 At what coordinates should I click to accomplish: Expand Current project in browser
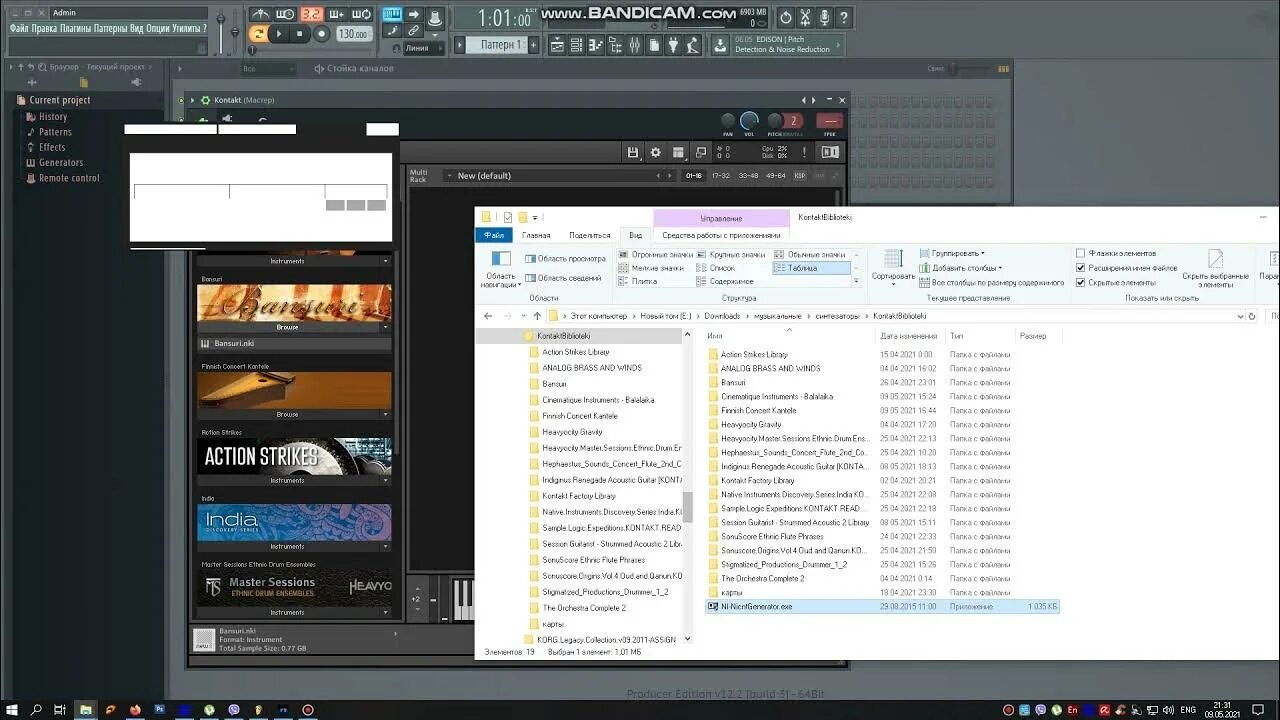click(60, 100)
